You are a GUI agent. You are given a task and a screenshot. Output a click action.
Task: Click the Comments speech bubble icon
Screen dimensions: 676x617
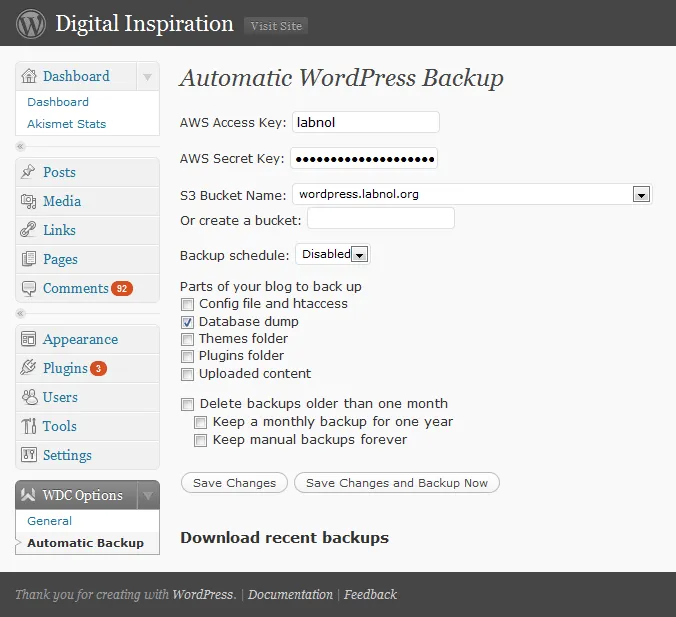click(29, 288)
